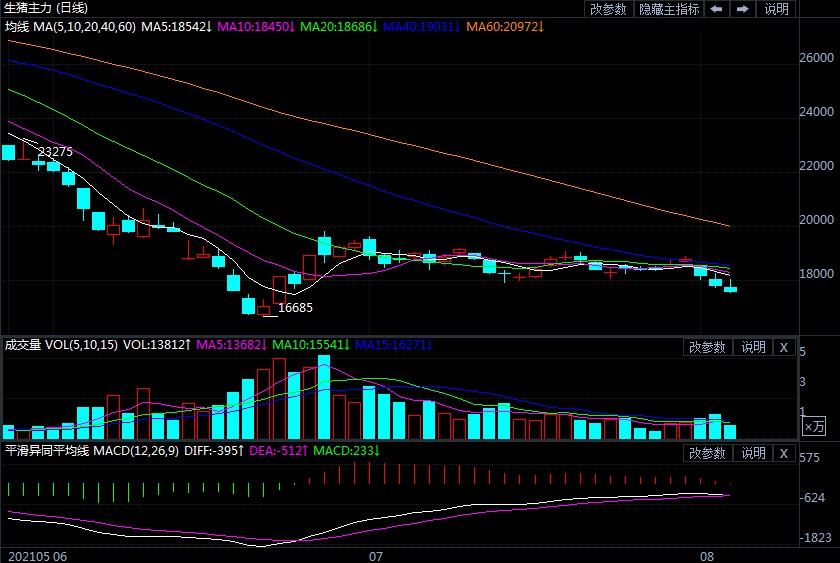Image resolution: width=840 pixels, height=563 pixels.
Task: Select the 成交量 VOL(5,10,15) indicator label
Action: (x=61, y=345)
